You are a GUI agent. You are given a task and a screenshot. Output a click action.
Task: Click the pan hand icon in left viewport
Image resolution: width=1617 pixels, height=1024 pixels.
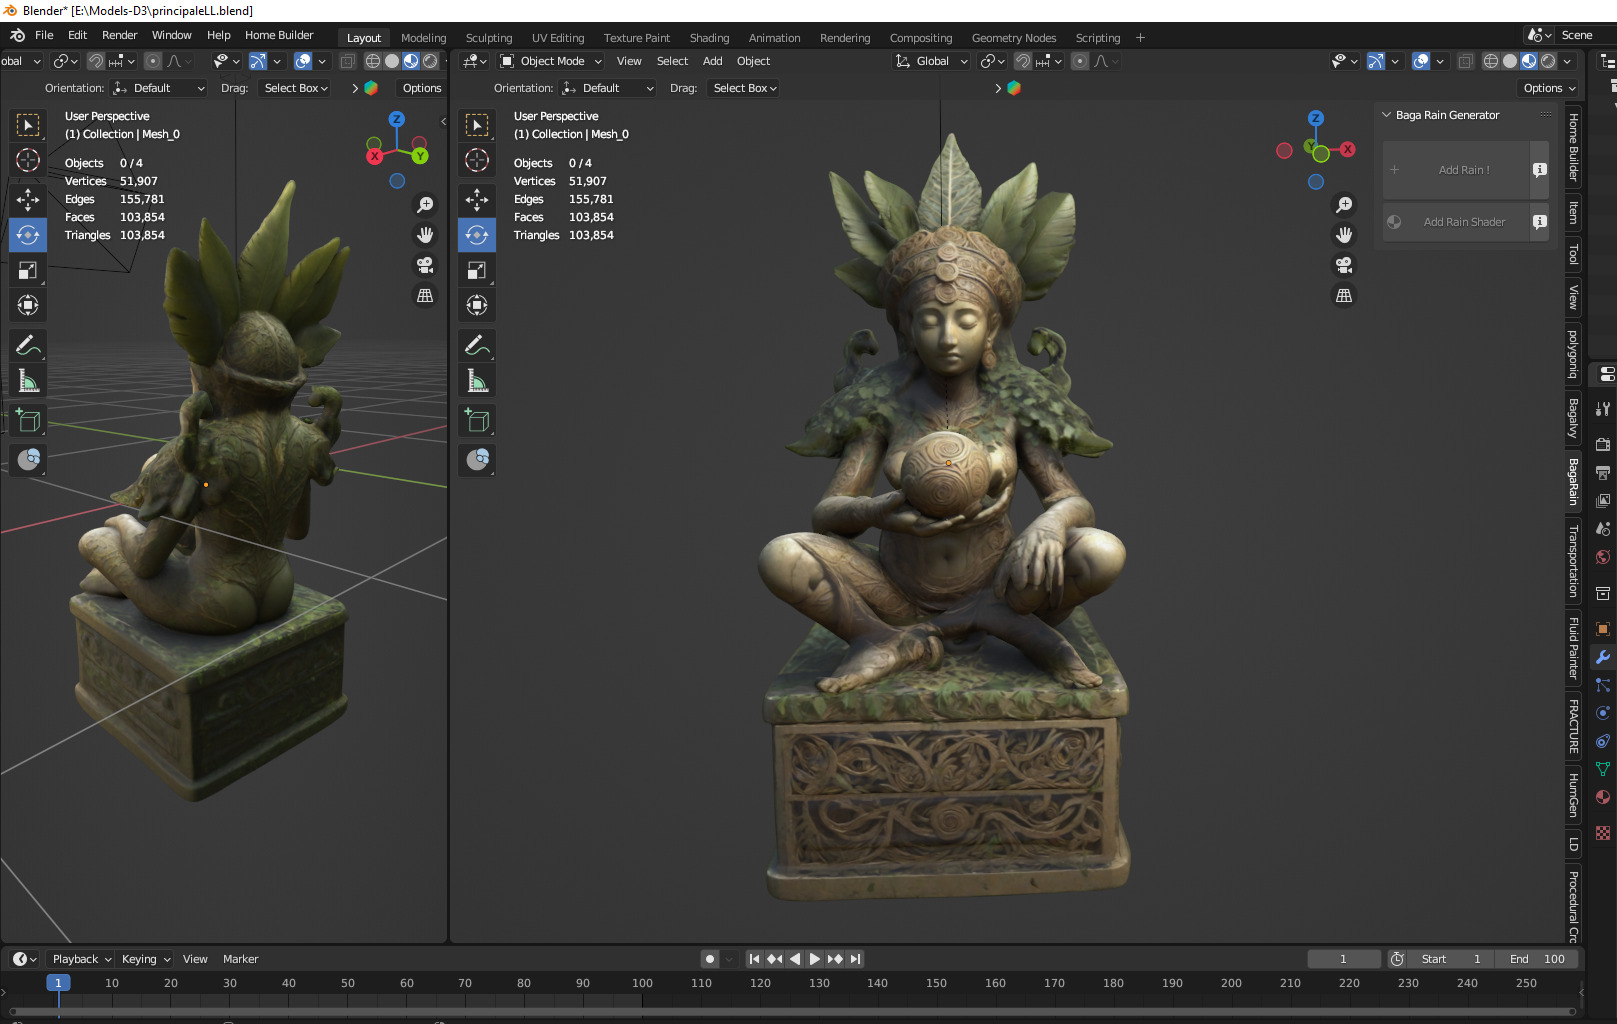pyautogui.click(x=425, y=235)
